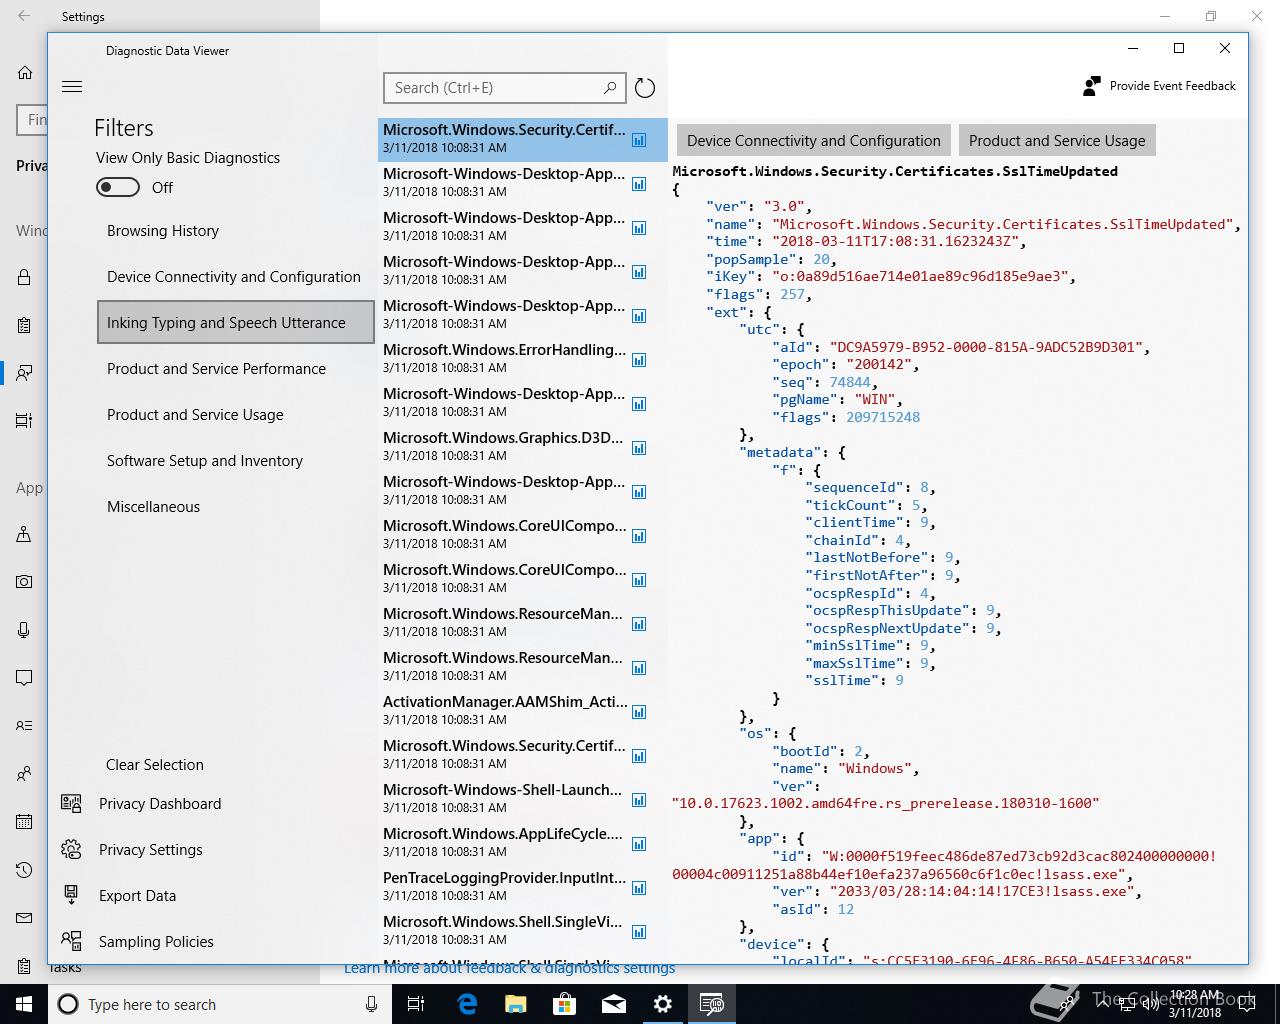
Task: Click Product and Service Usage tag button
Action: click(x=1057, y=140)
